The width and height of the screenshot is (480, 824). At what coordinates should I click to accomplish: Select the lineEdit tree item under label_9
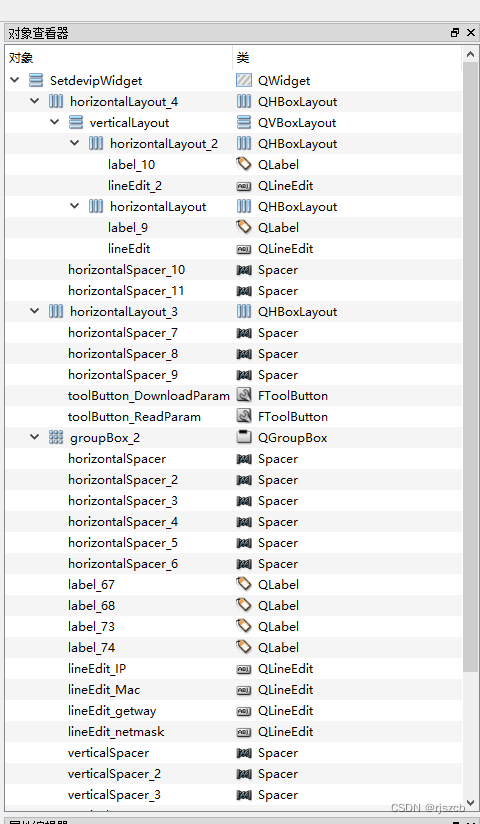coord(129,249)
